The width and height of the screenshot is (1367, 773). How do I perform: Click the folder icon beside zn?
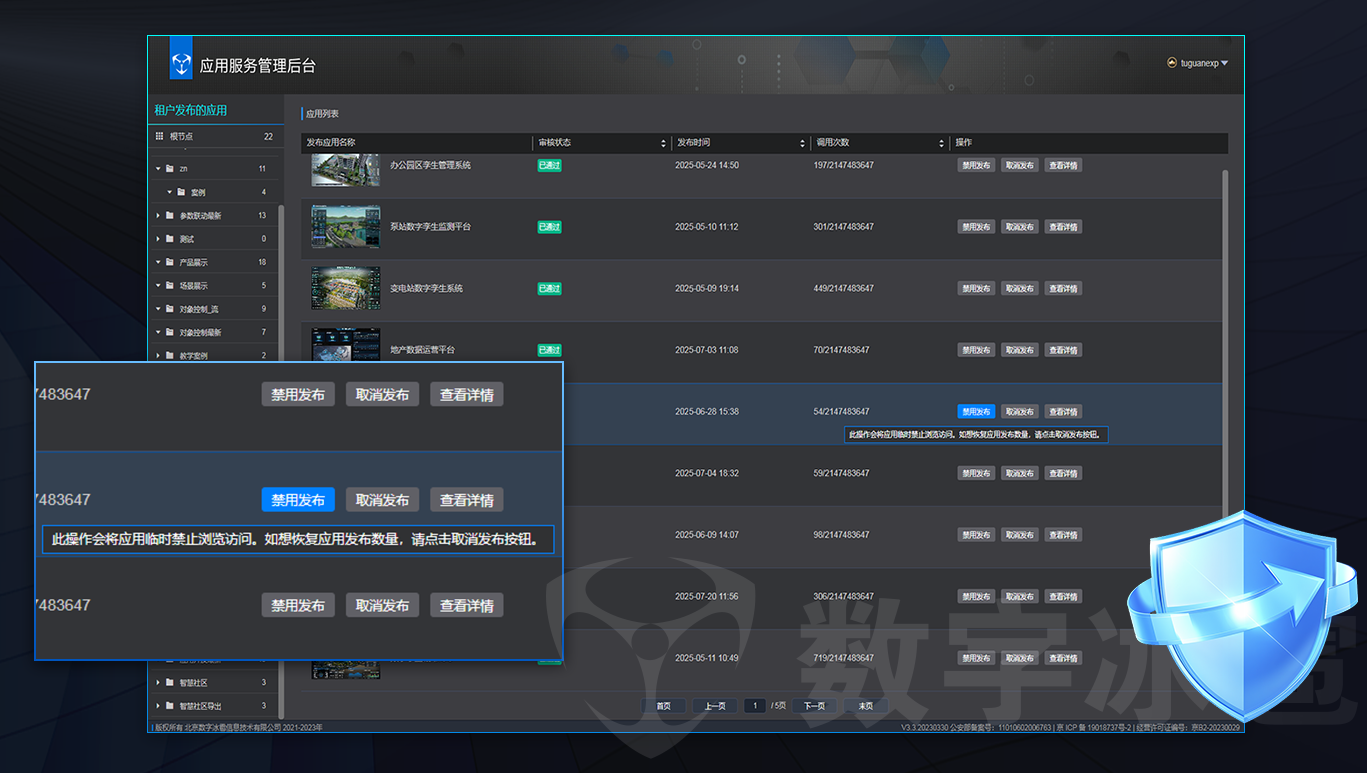click(170, 169)
